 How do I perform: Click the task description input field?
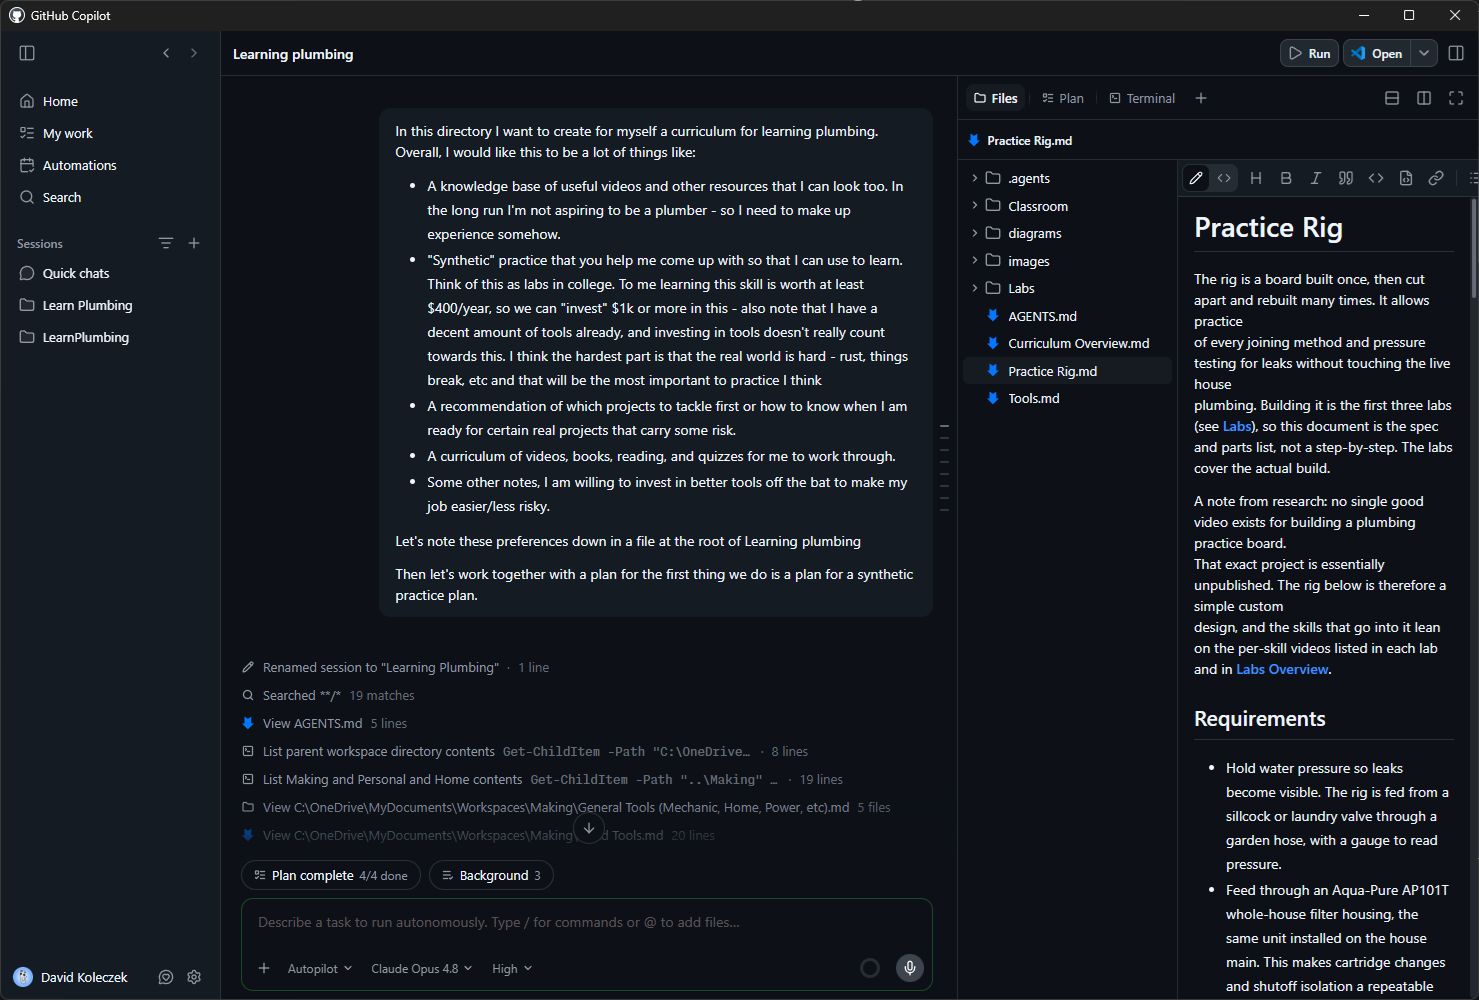coord(586,922)
